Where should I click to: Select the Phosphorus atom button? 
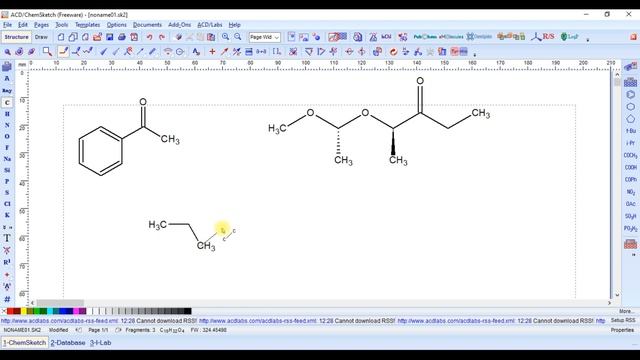[7, 181]
